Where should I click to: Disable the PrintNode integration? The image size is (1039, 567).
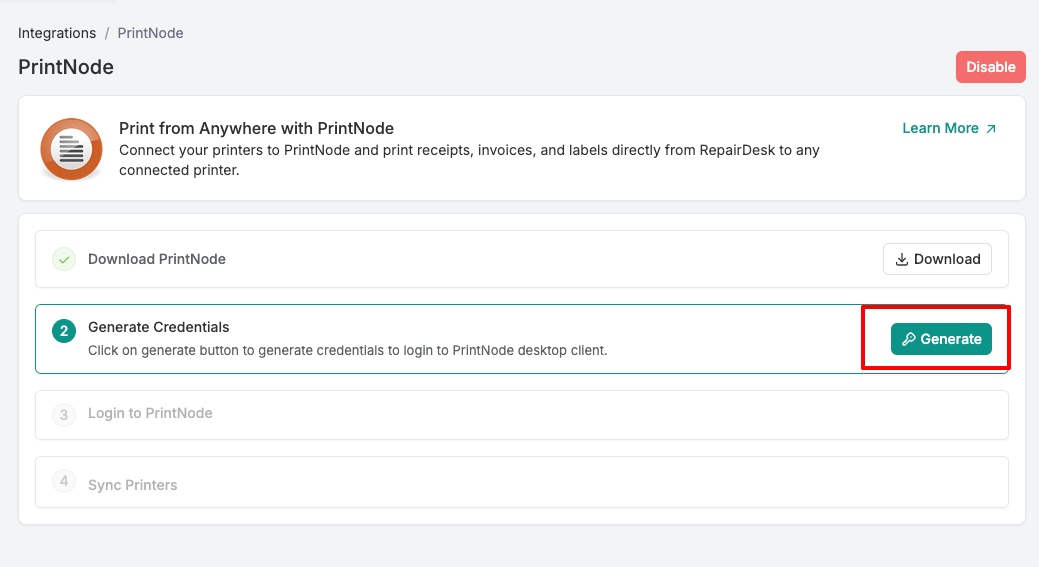click(x=990, y=67)
